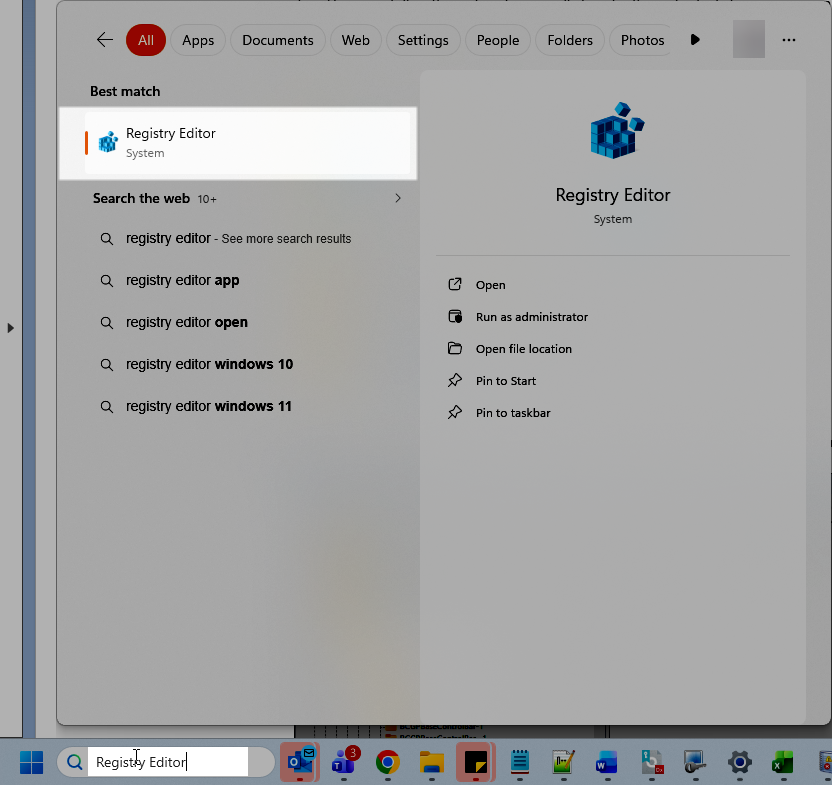Open the monitor with key taskbar icon
Viewport: 832px width, 785px height.
coord(695,762)
